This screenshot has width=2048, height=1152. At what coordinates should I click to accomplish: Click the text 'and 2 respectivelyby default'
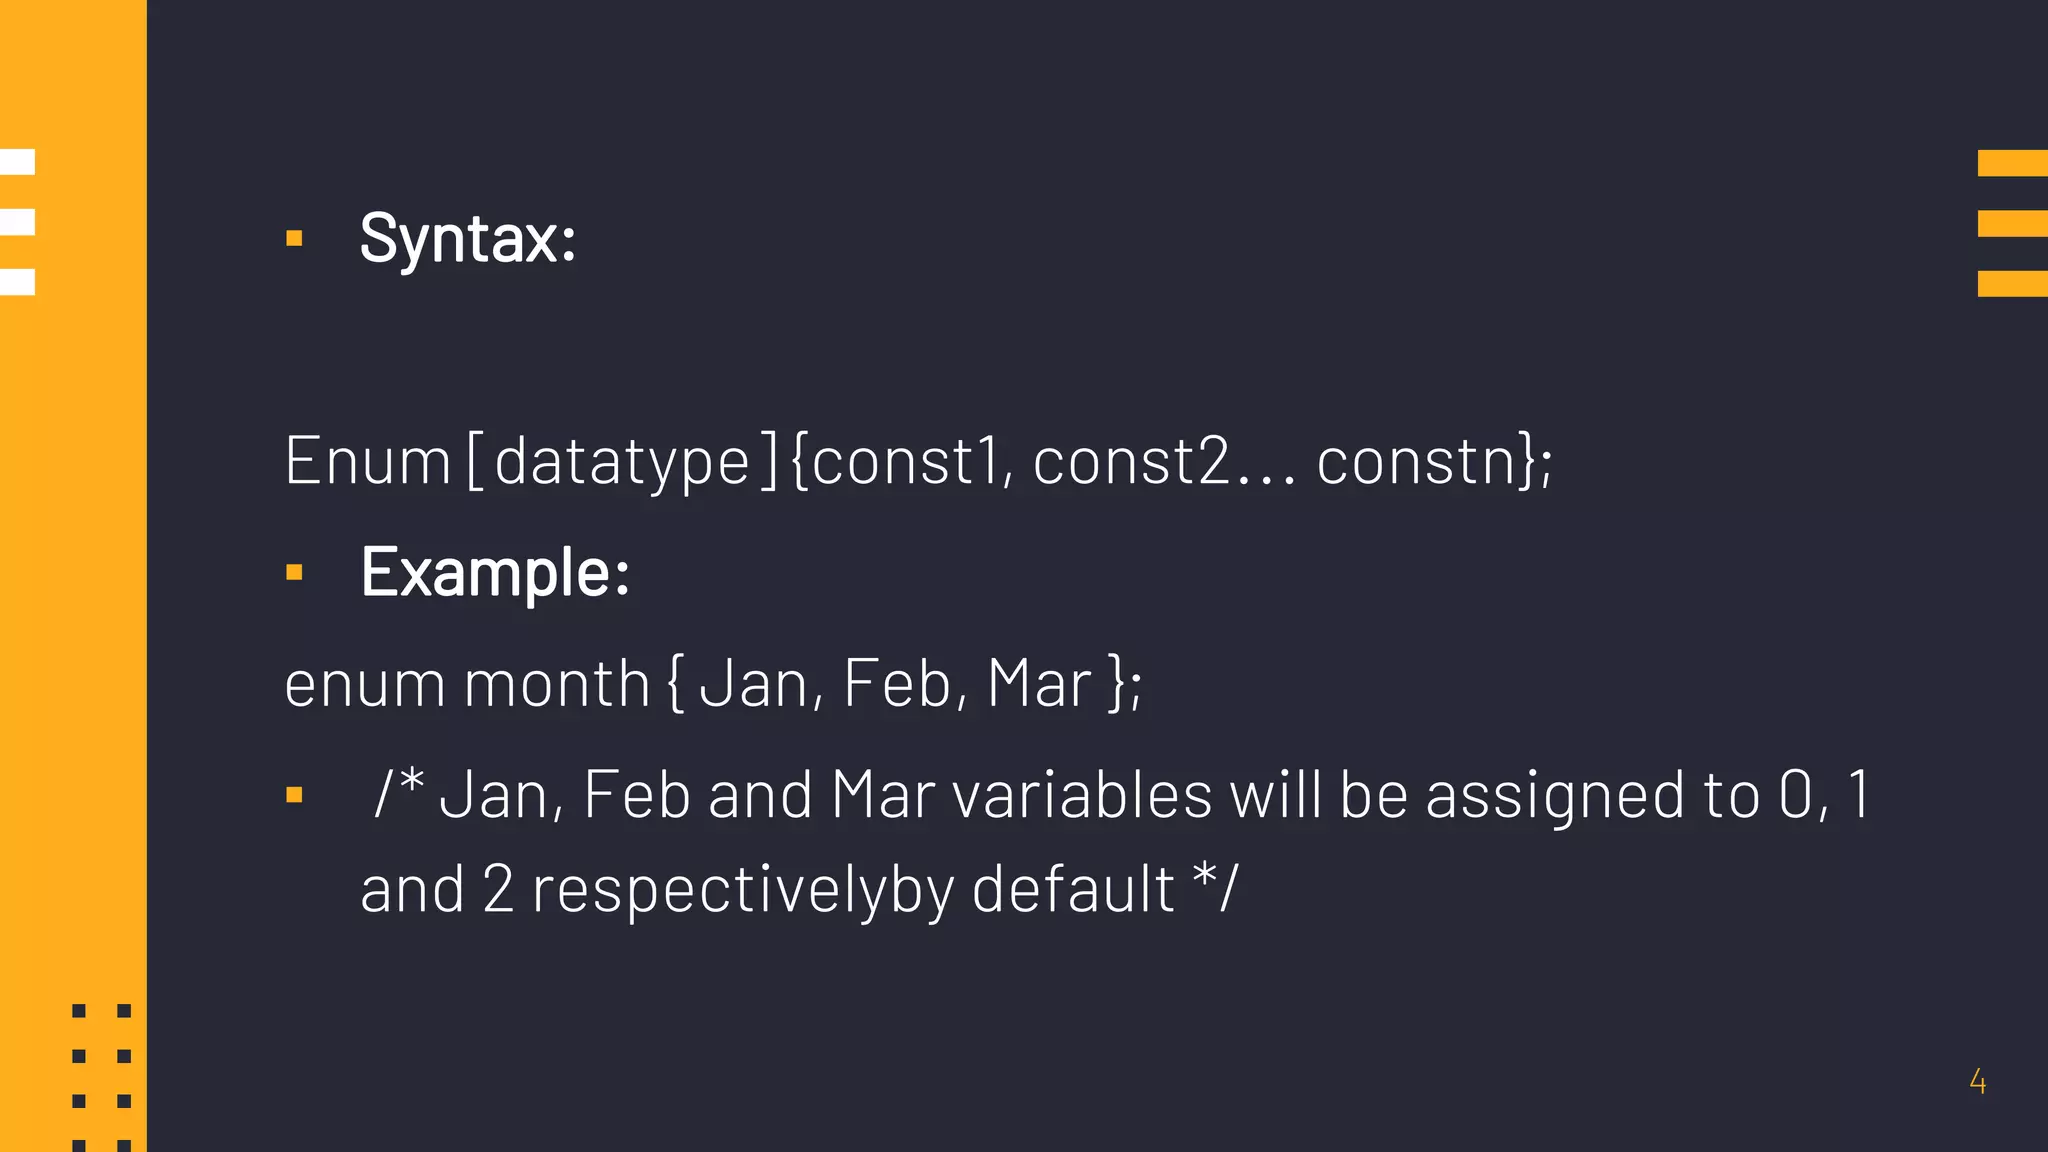767,890
